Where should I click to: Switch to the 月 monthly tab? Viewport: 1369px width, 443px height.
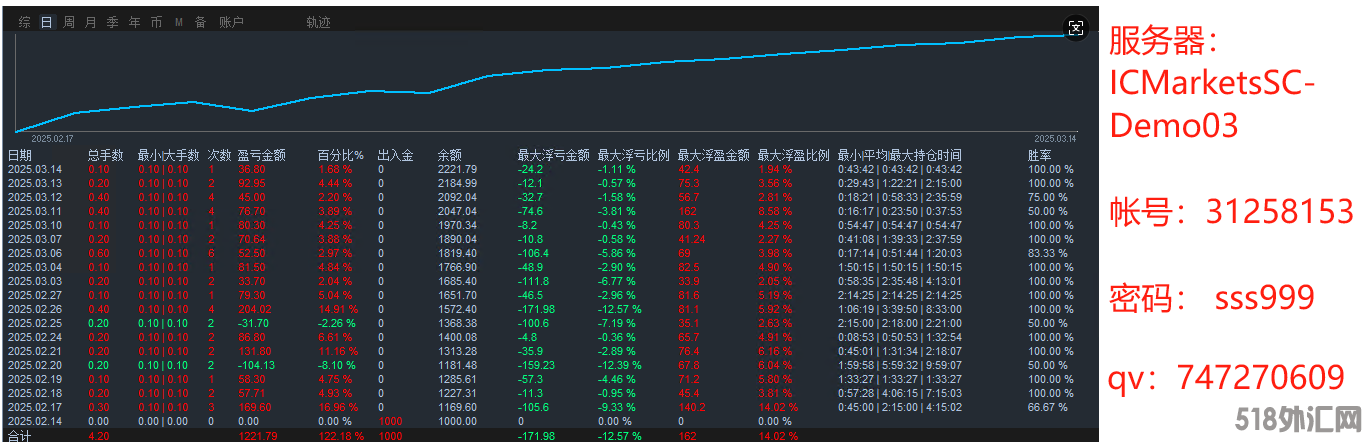point(90,22)
